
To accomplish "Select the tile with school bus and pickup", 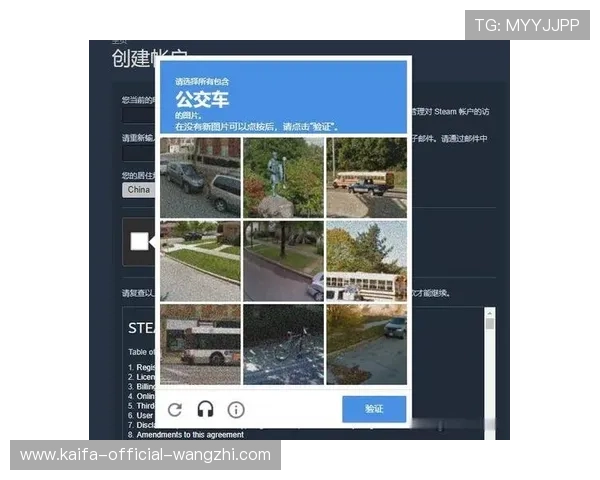I will 367,178.
